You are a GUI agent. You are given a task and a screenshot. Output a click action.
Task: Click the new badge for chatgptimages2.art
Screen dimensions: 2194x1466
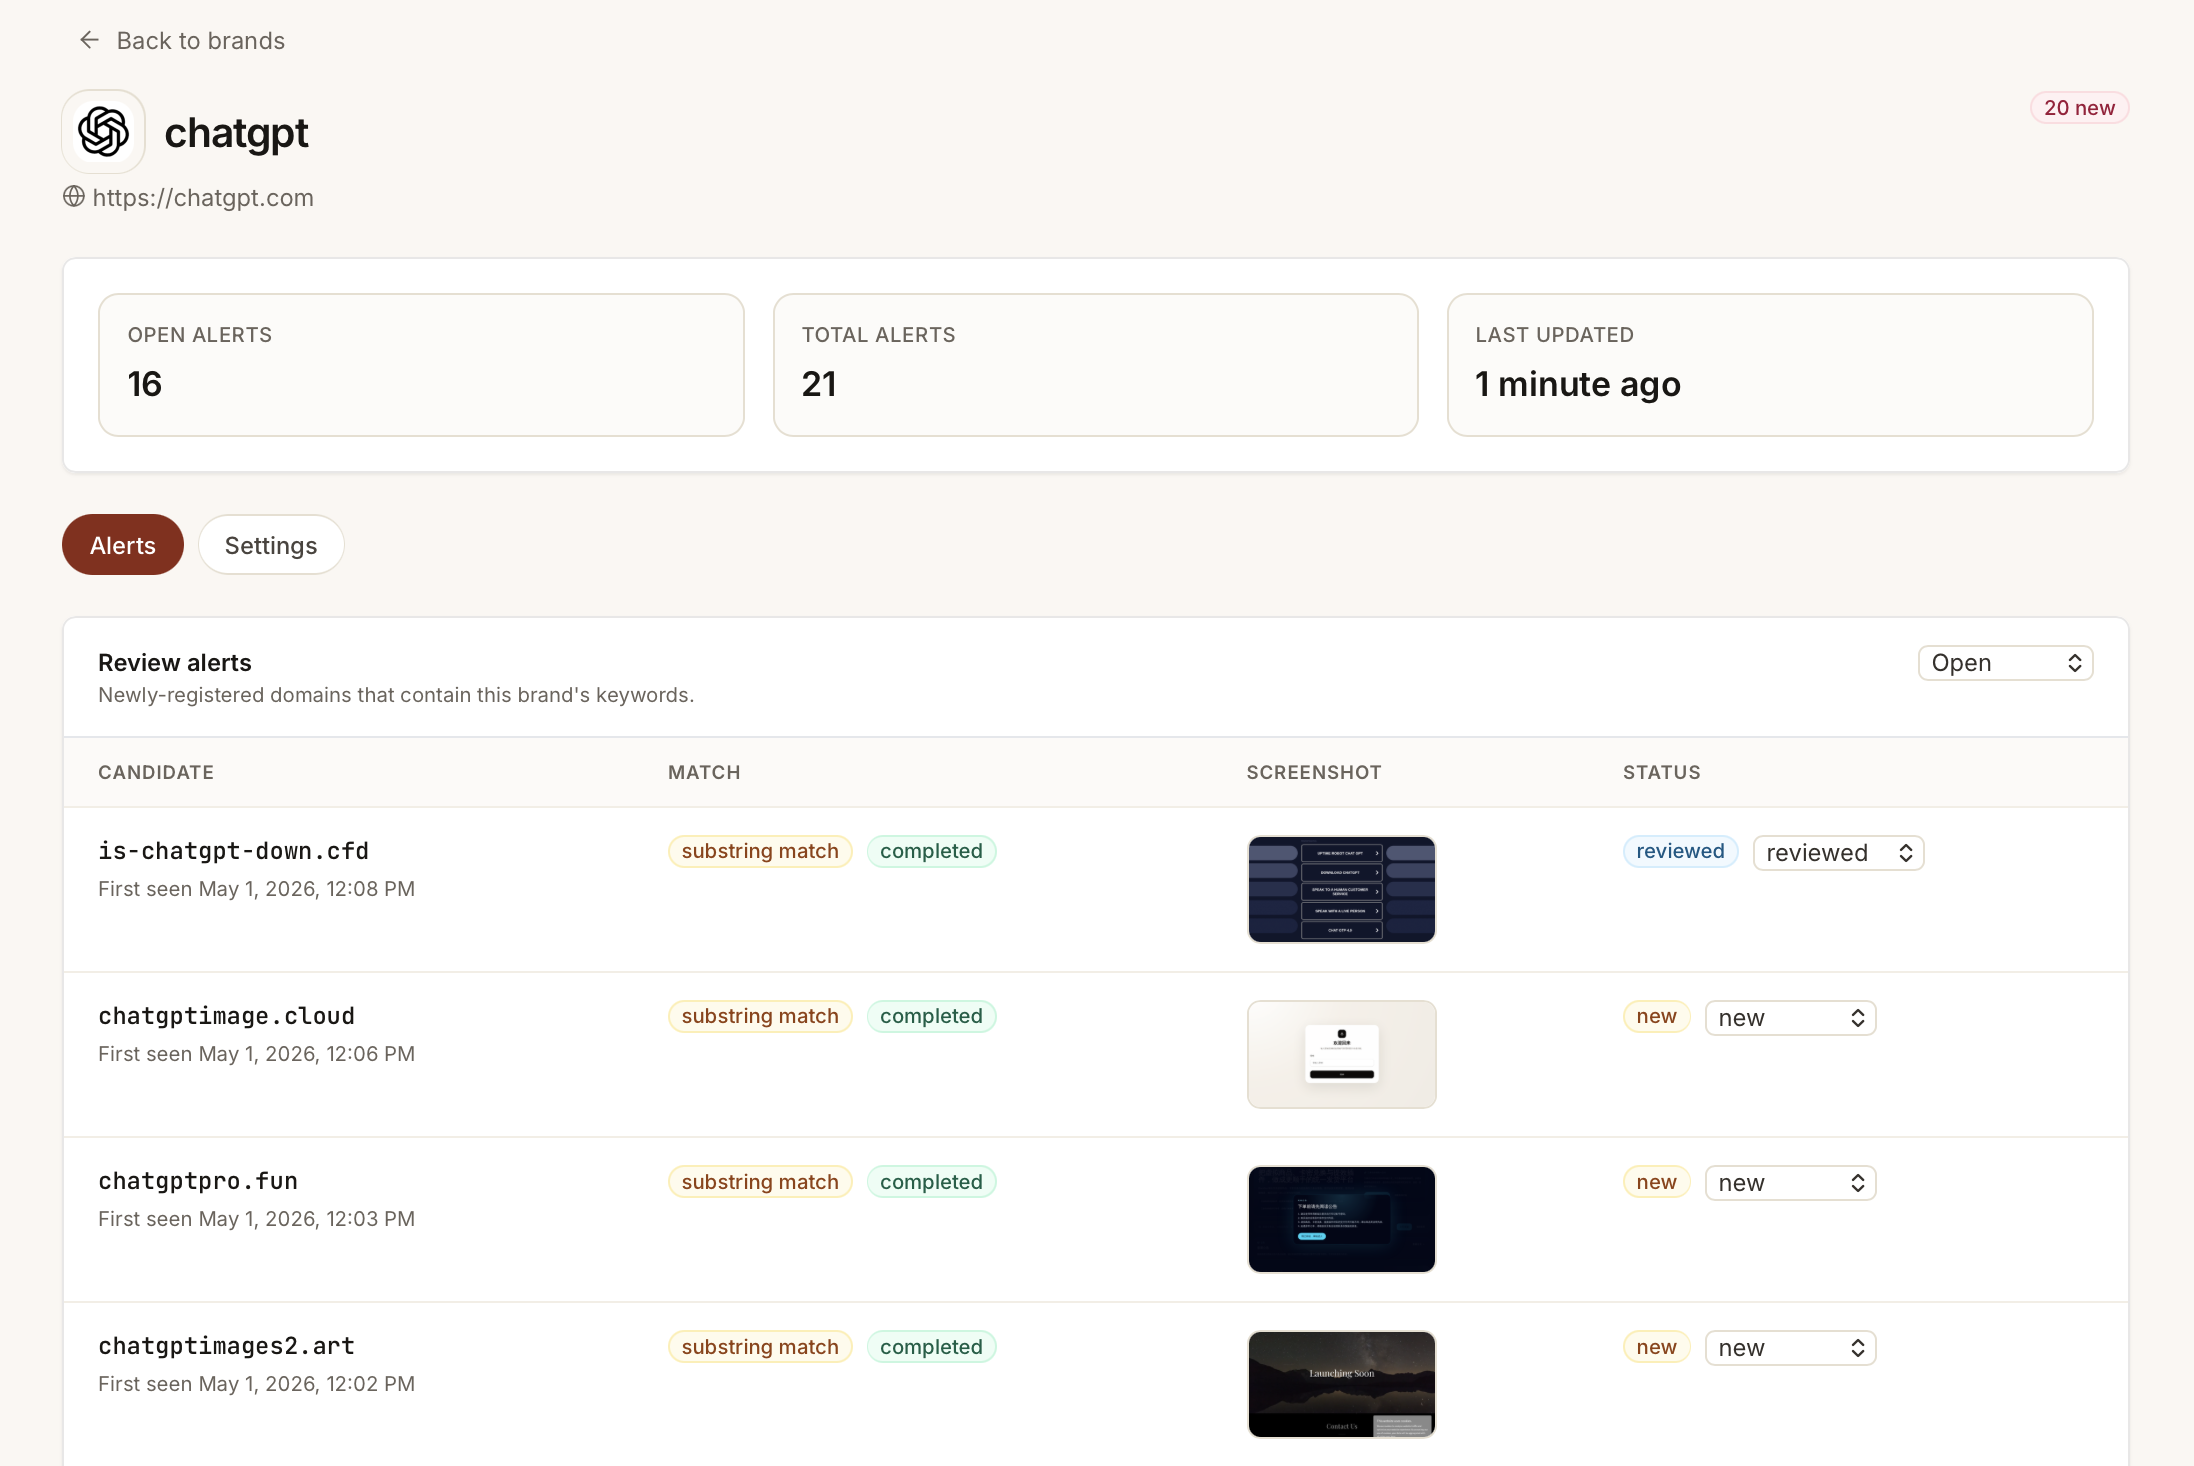pyautogui.click(x=1656, y=1347)
